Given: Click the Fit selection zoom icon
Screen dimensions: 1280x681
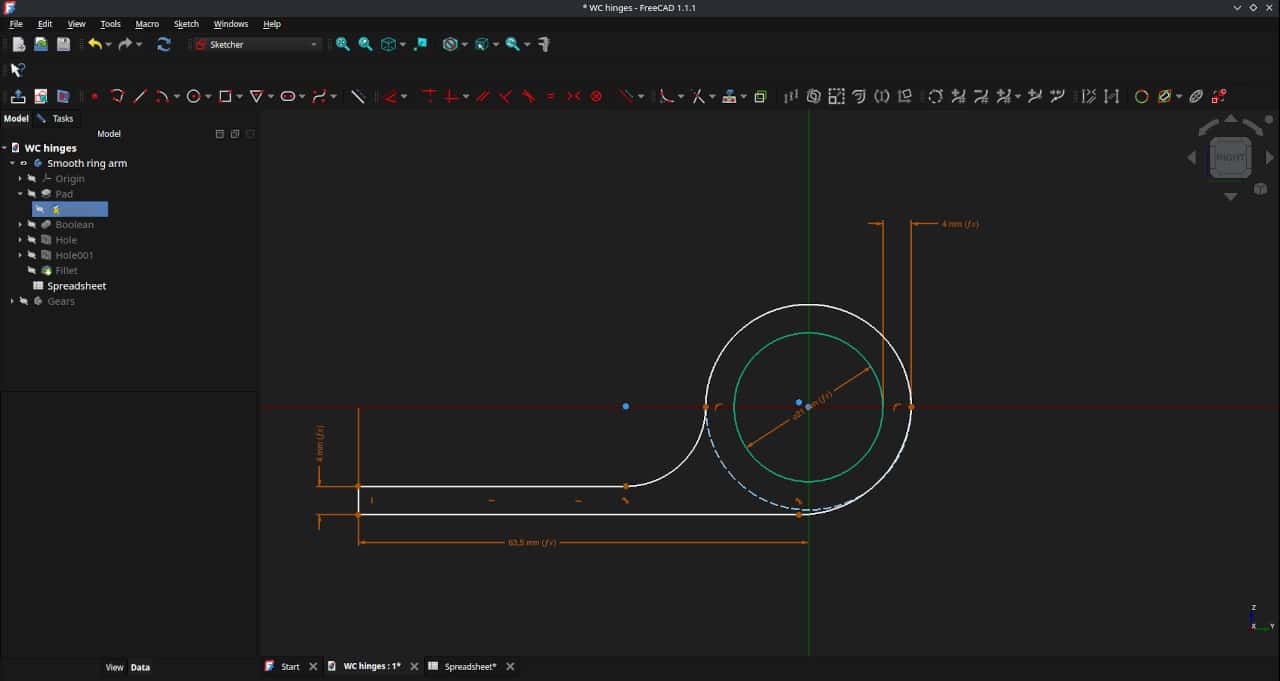Looking at the screenshot, I should [x=366, y=44].
